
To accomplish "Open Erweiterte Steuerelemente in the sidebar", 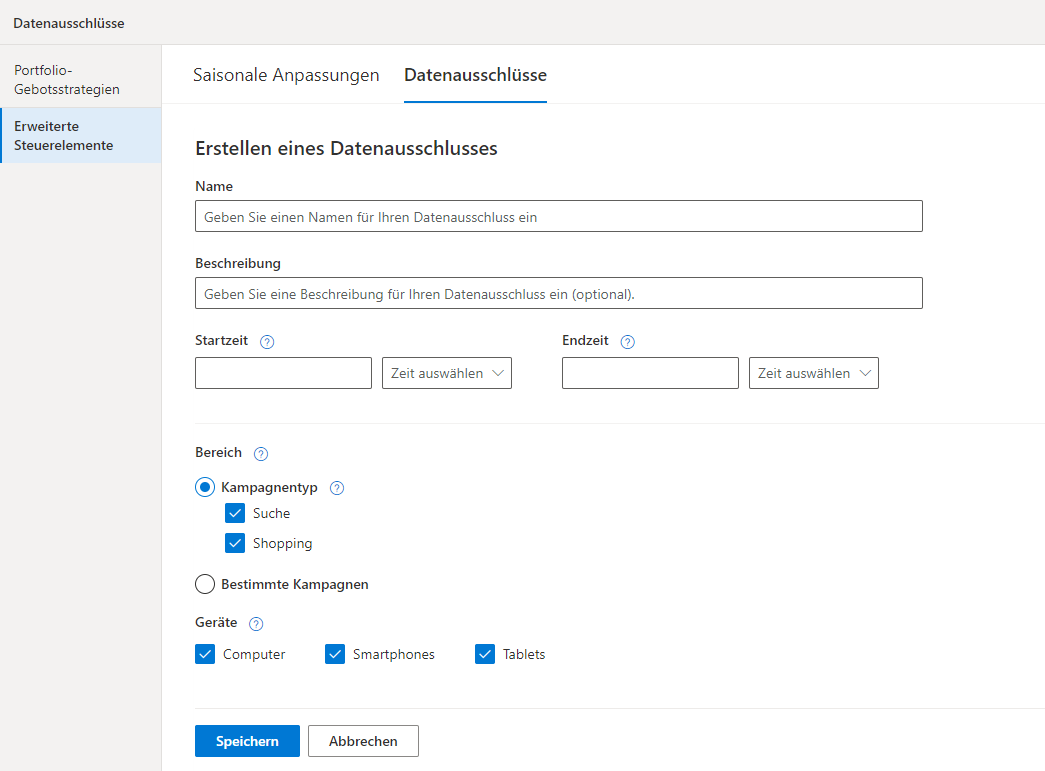I will pos(81,135).
